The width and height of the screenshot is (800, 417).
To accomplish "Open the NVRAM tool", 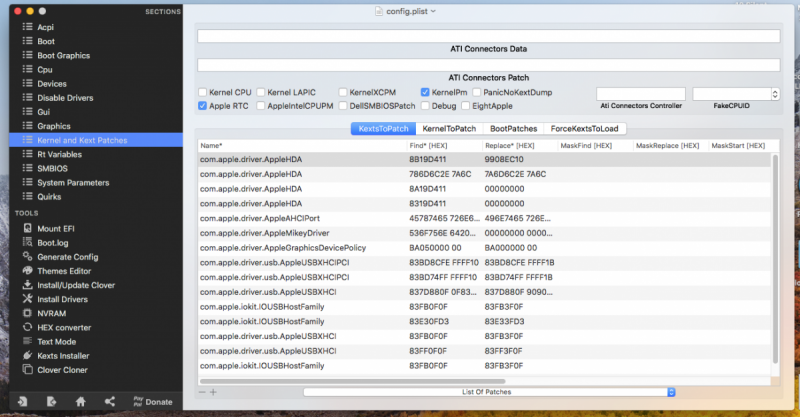I will pyautogui.click(x=51, y=313).
